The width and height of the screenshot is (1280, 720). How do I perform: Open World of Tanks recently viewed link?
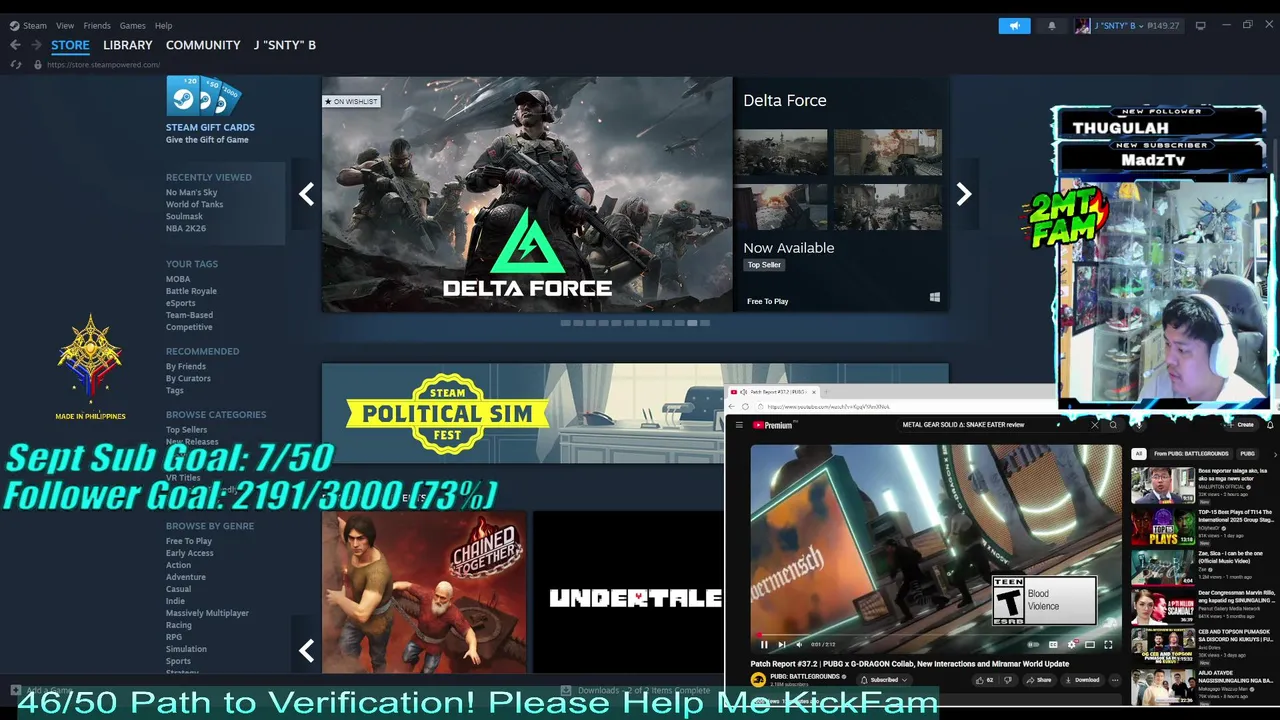click(194, 204)
